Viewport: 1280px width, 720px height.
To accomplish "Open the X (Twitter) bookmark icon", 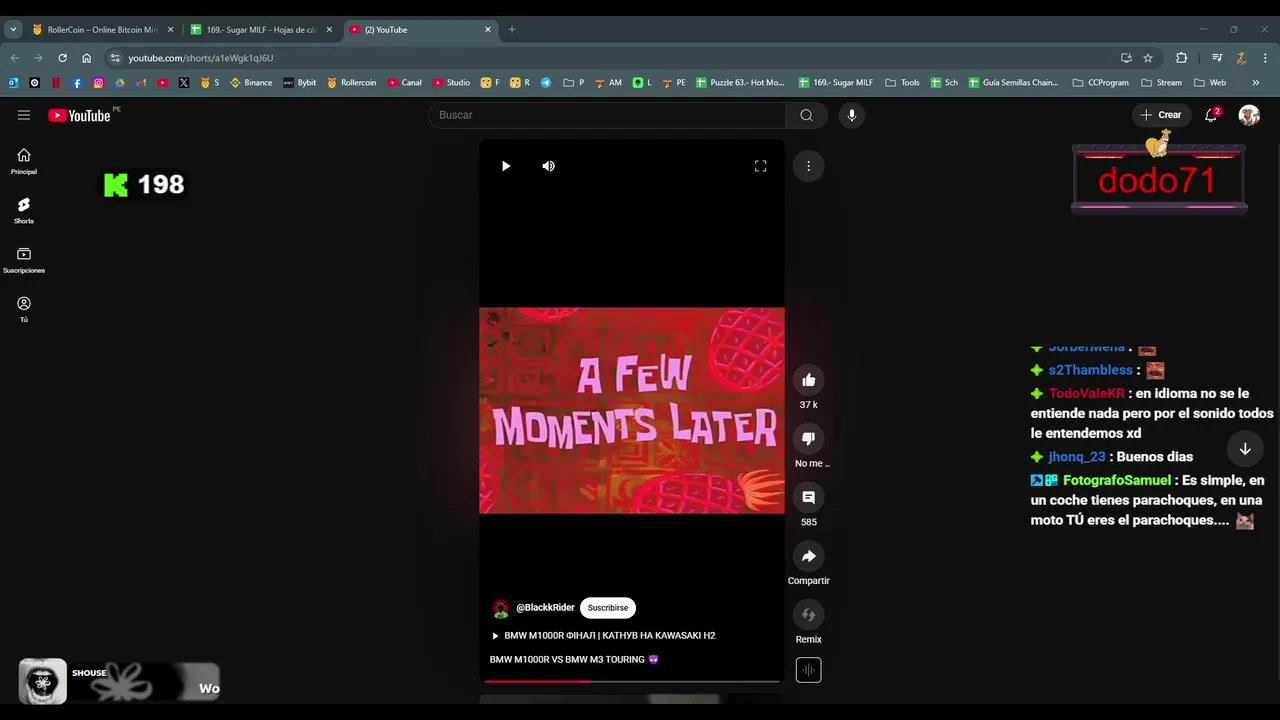I will pyautogui.click(x=184, y=83).
